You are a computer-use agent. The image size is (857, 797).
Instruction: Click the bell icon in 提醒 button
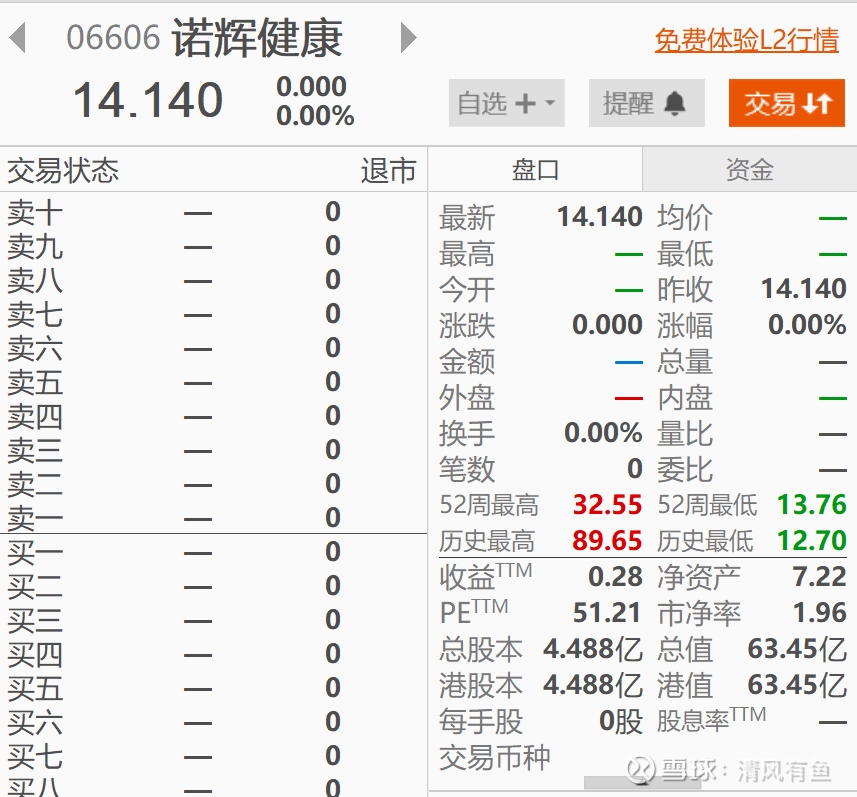pyautogui.click(x=674, y=103)
